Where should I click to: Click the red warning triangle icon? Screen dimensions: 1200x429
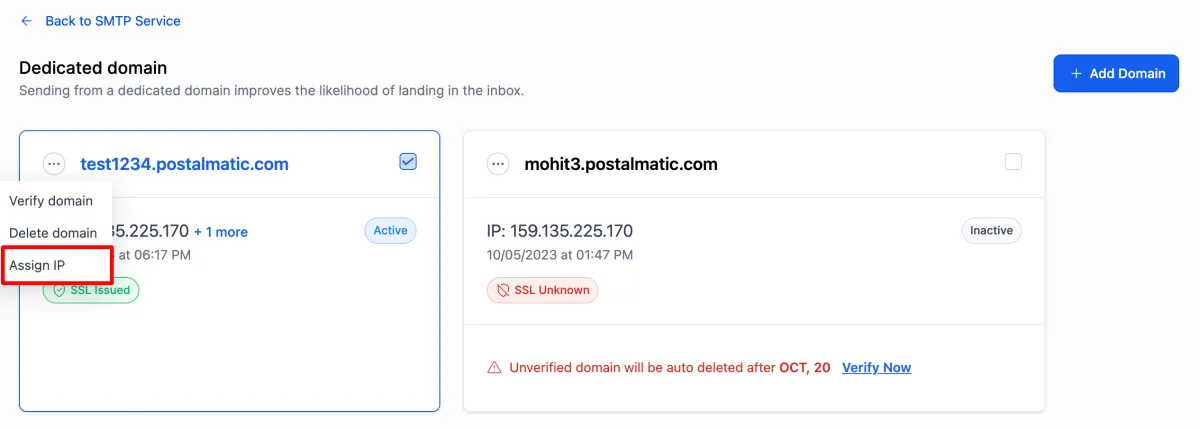494,368
